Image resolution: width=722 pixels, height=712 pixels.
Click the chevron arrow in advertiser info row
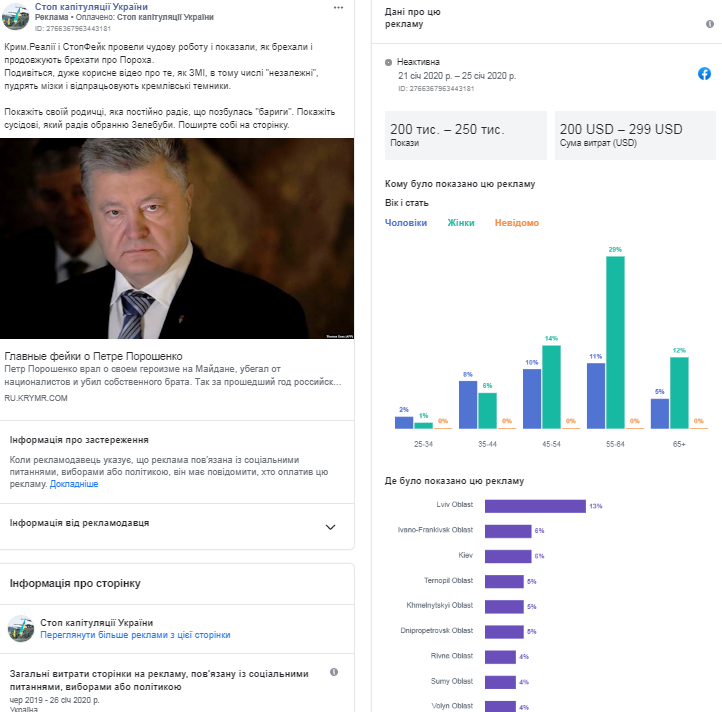(331, 526)
